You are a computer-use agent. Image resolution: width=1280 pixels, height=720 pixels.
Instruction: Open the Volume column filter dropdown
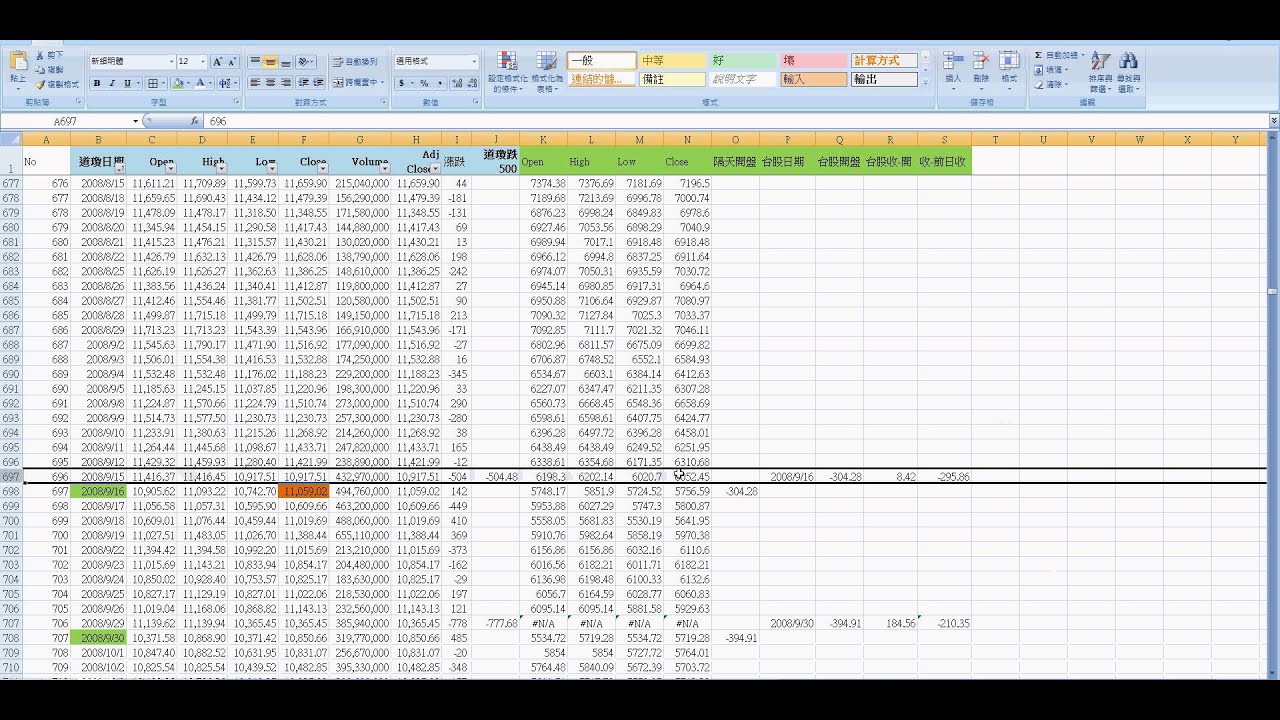(x=385, y=168)
